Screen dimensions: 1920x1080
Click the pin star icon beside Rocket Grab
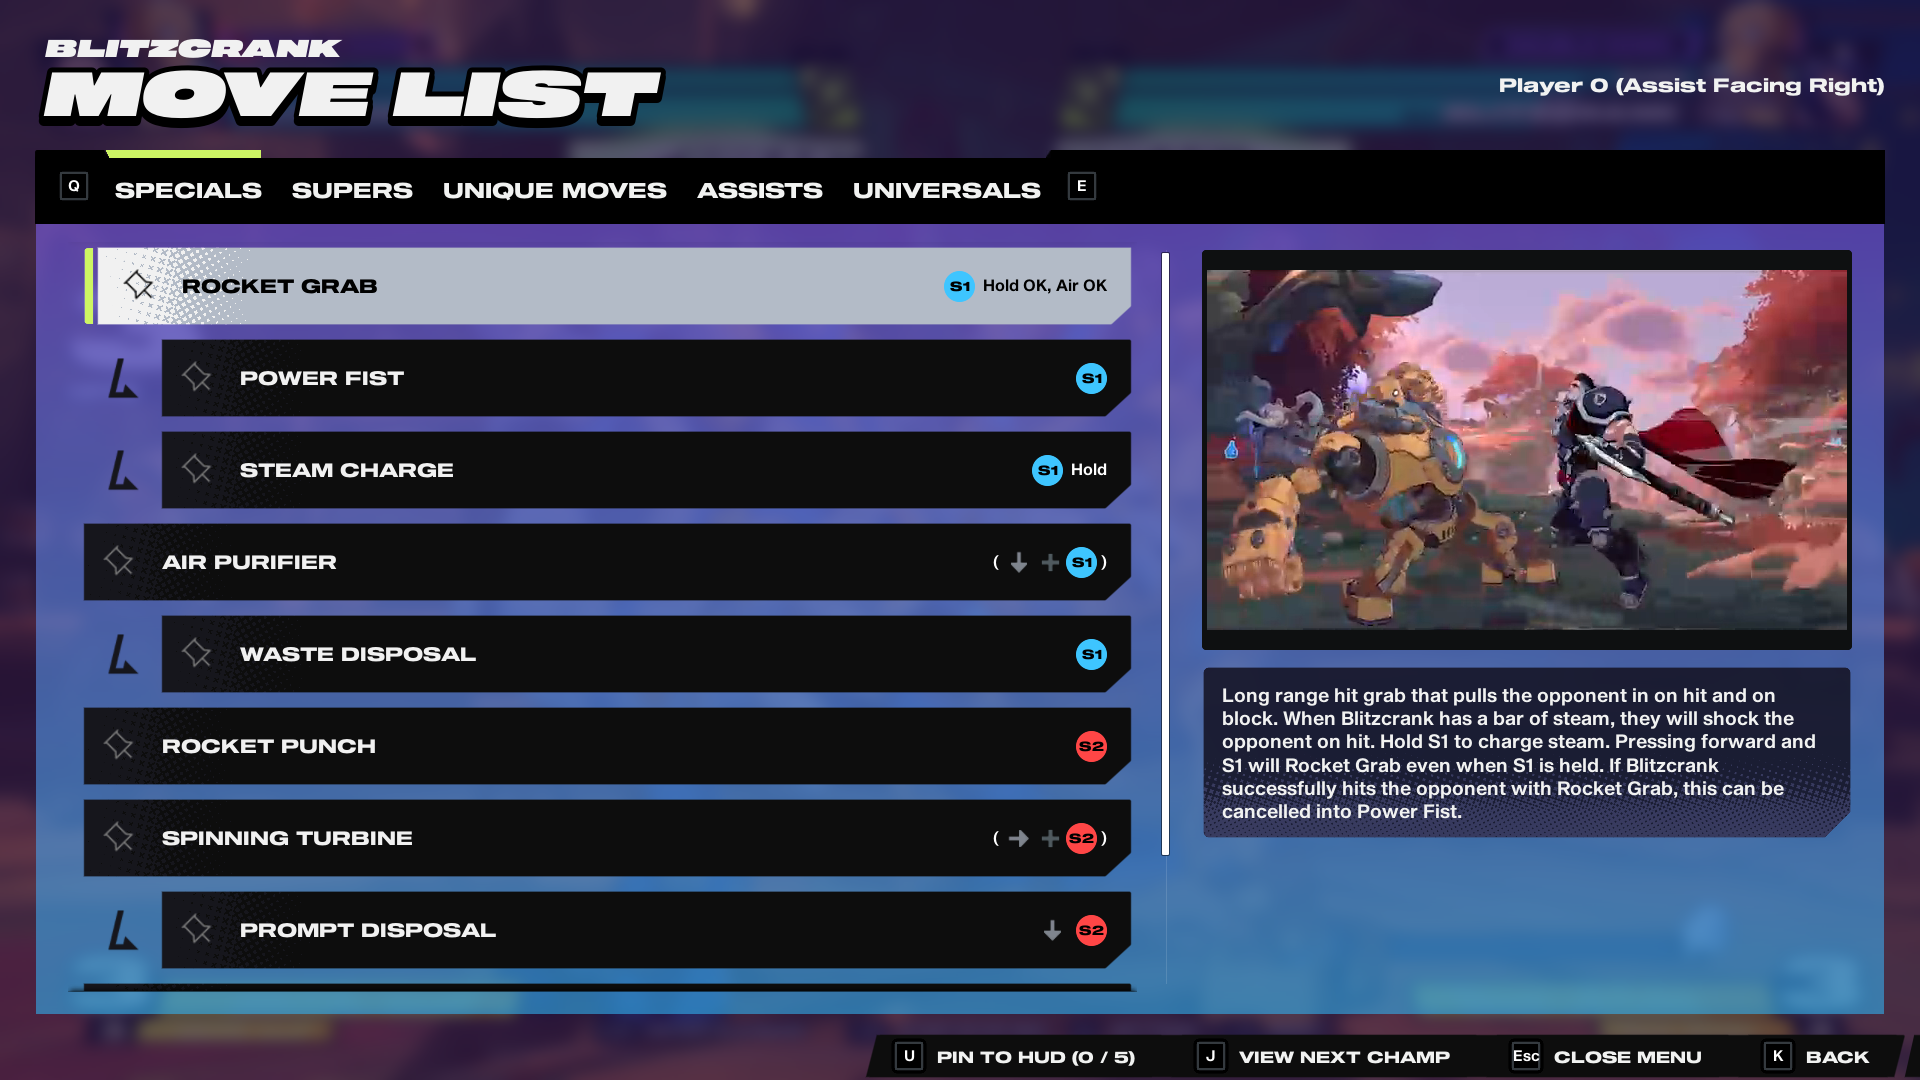pos(139,286)
